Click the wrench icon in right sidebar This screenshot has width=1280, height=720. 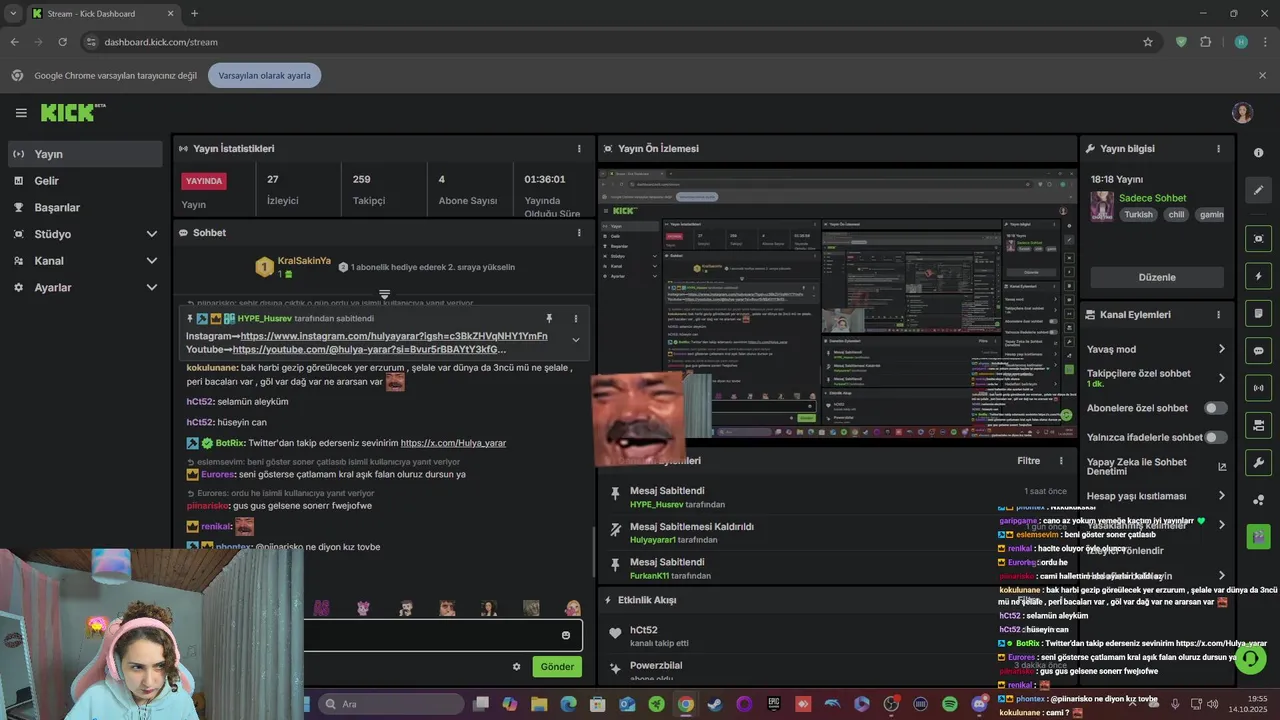(x=1258, y=463)
